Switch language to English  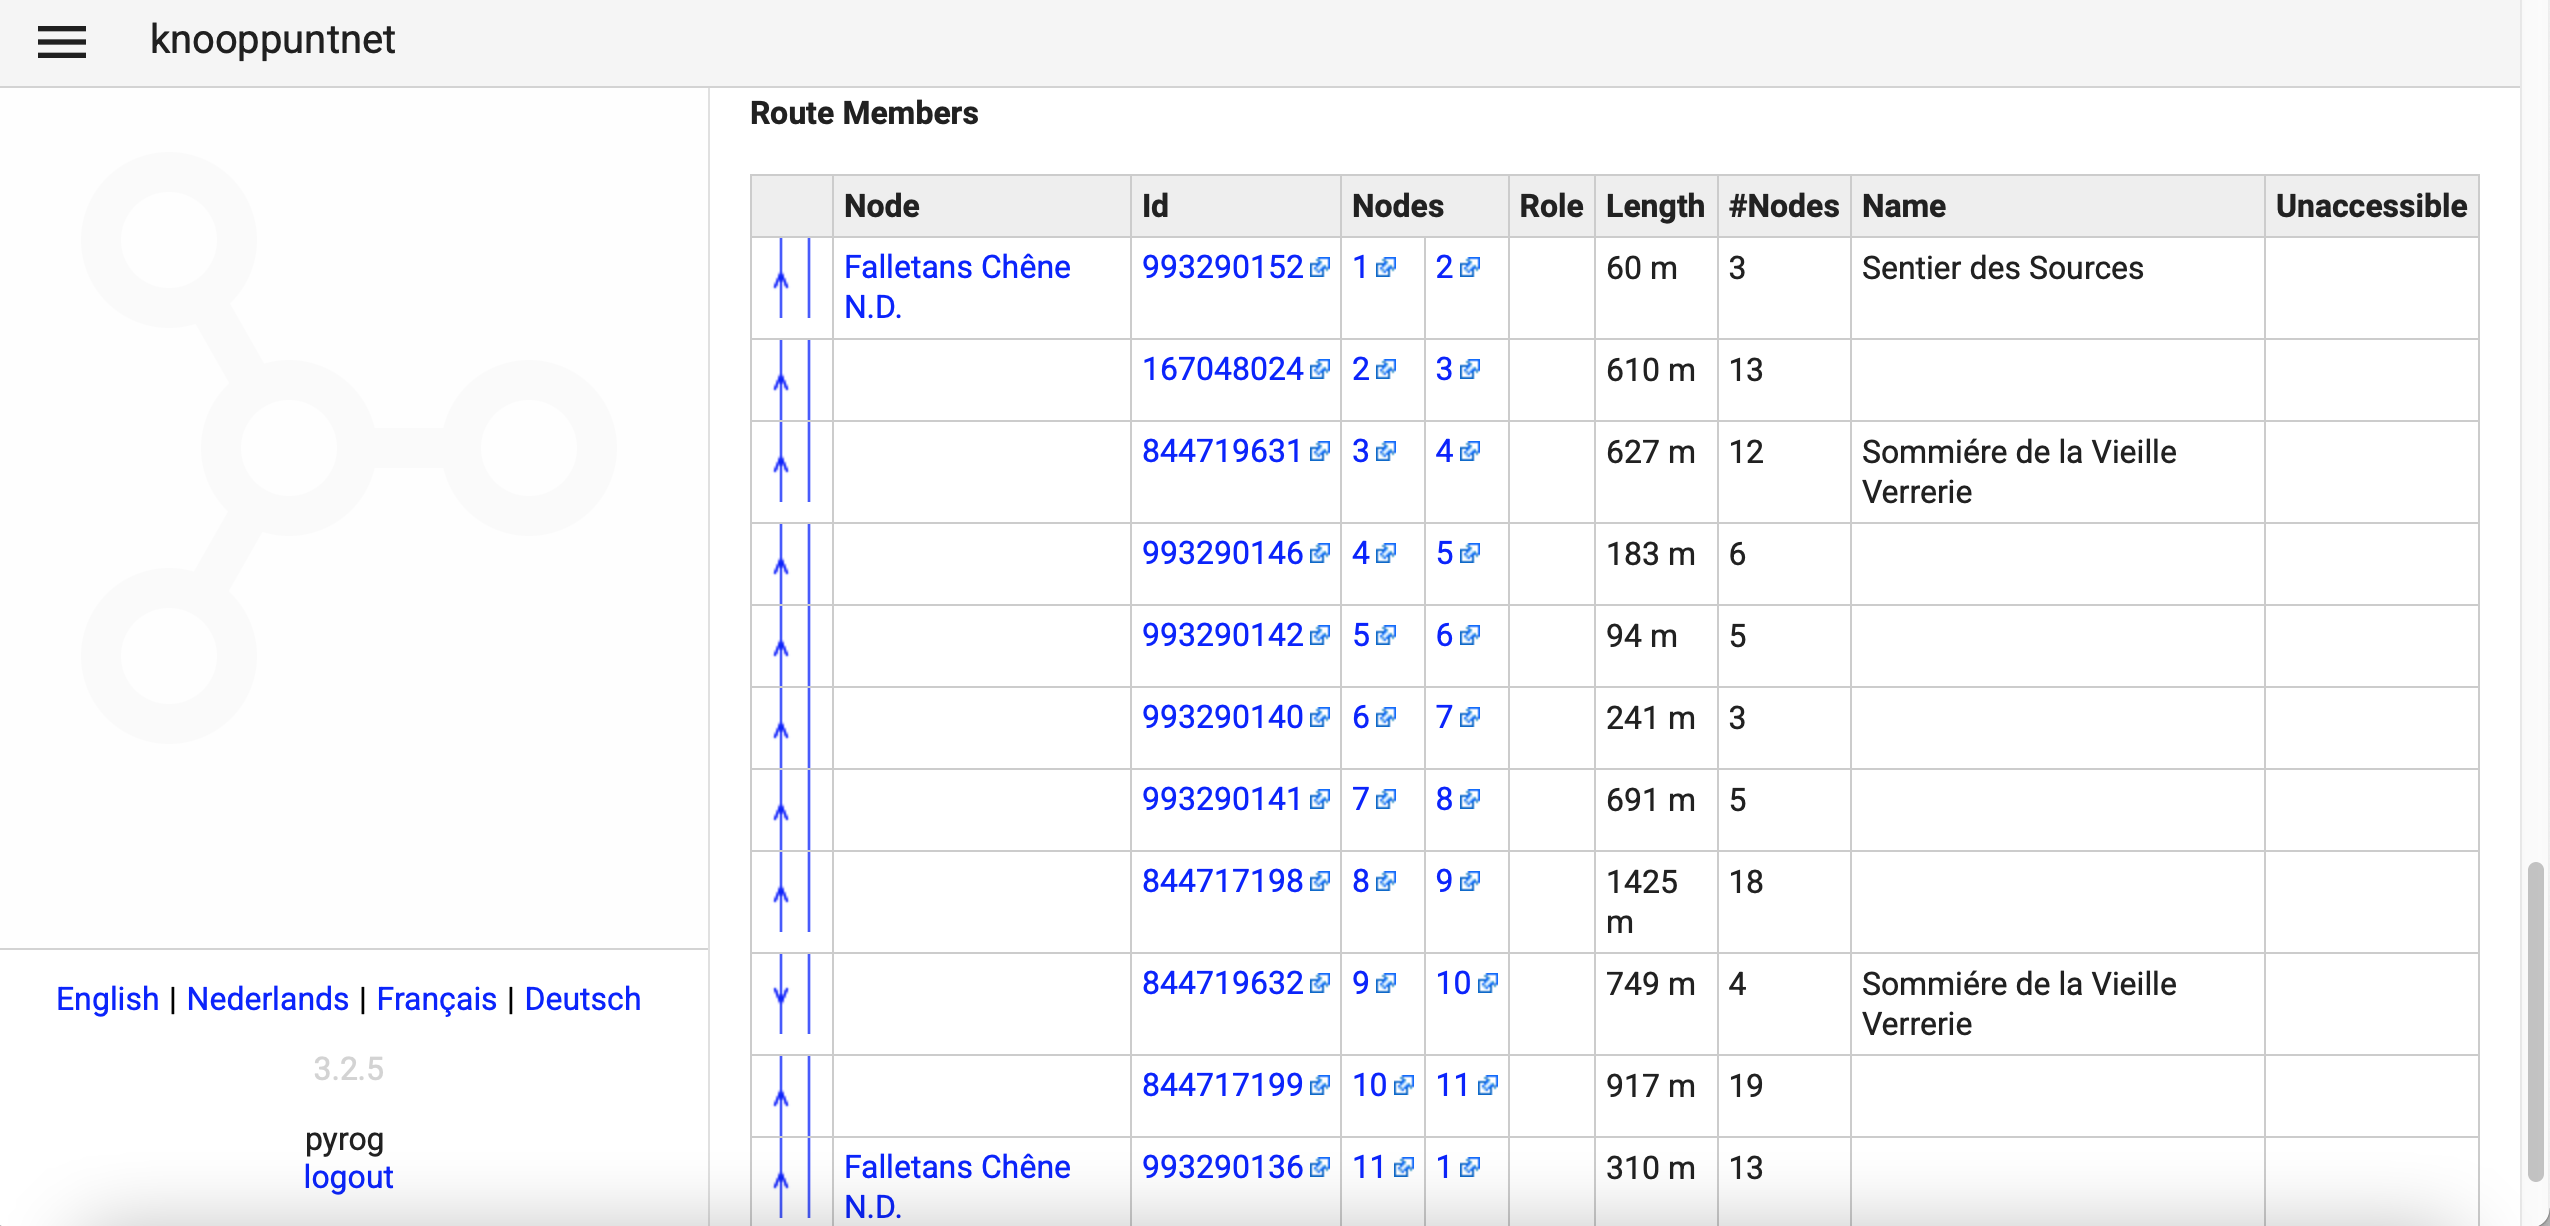pos(107,998)
